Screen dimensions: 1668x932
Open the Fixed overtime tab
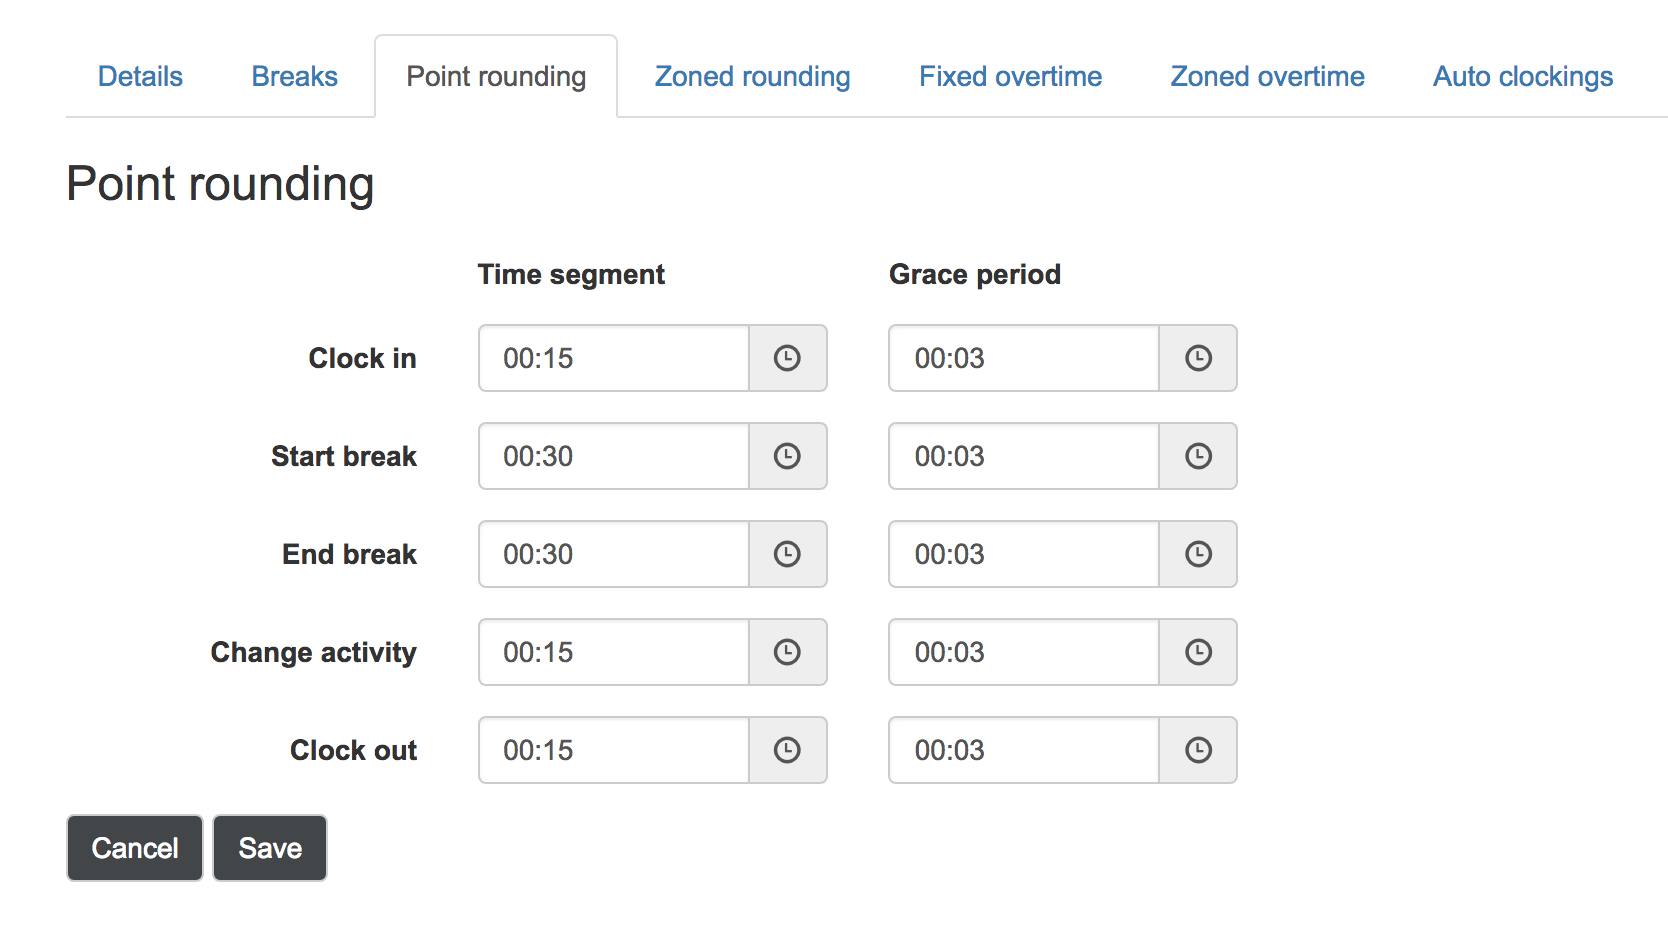click(x=1009, y=76)
